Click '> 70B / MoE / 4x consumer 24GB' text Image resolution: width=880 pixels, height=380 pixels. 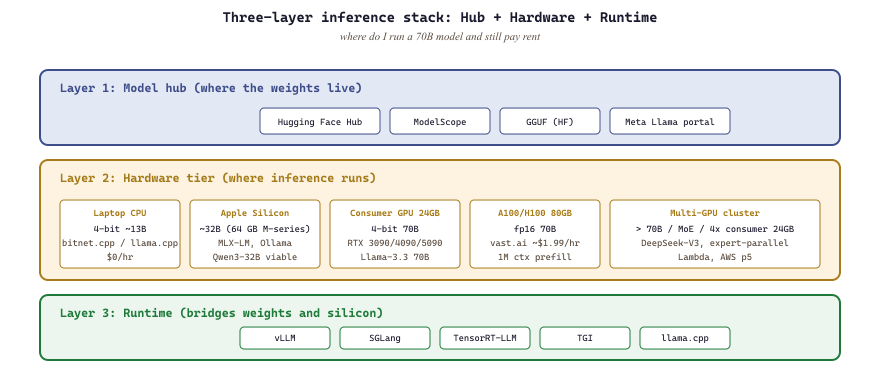(x=715, y=229)
